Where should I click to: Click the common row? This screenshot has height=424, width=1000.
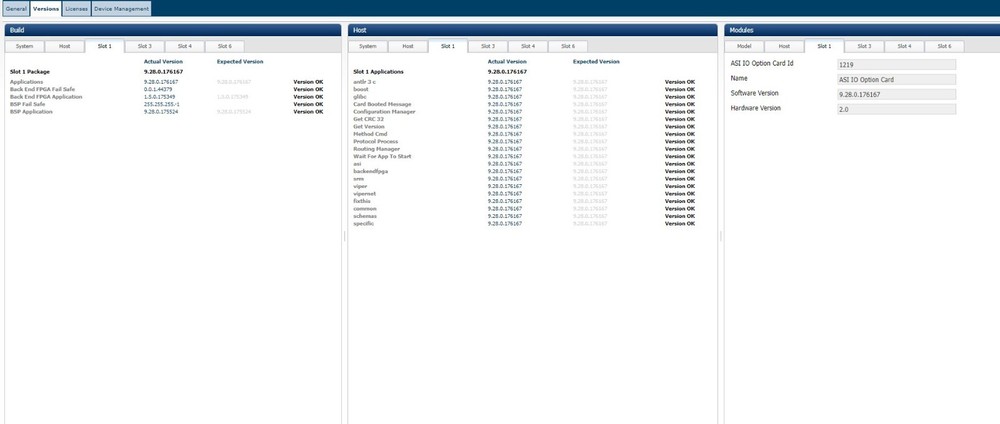[524, 208]
